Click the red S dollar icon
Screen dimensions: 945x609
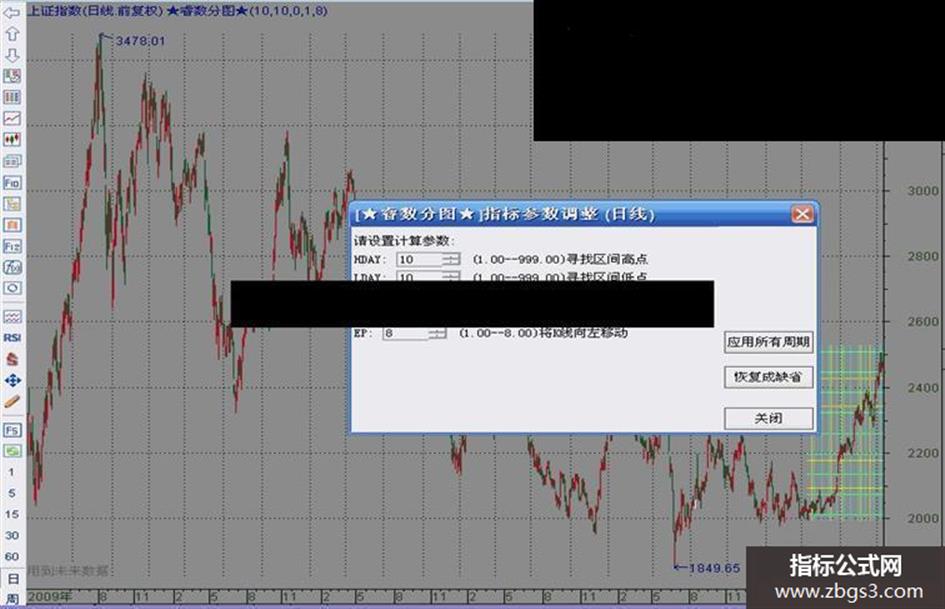11,359
